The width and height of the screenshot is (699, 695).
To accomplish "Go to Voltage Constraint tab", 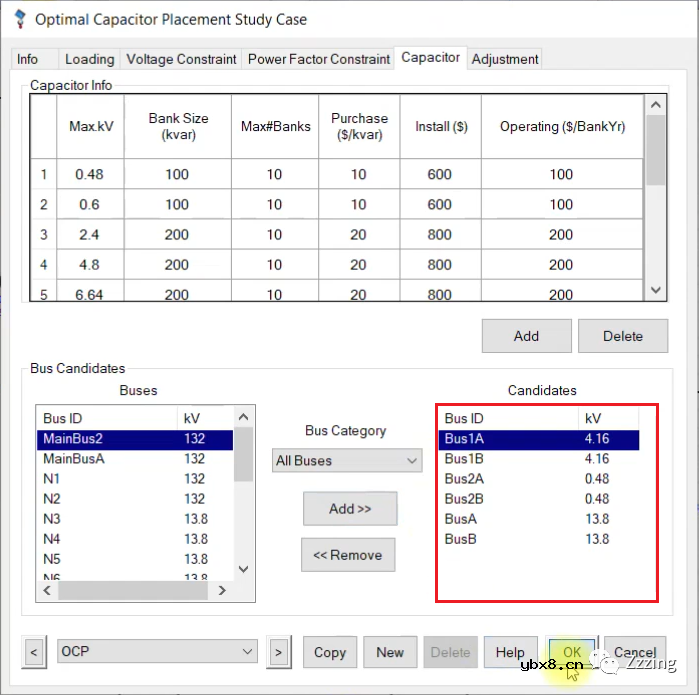I will pyautogui.click(x=181, y=59).
